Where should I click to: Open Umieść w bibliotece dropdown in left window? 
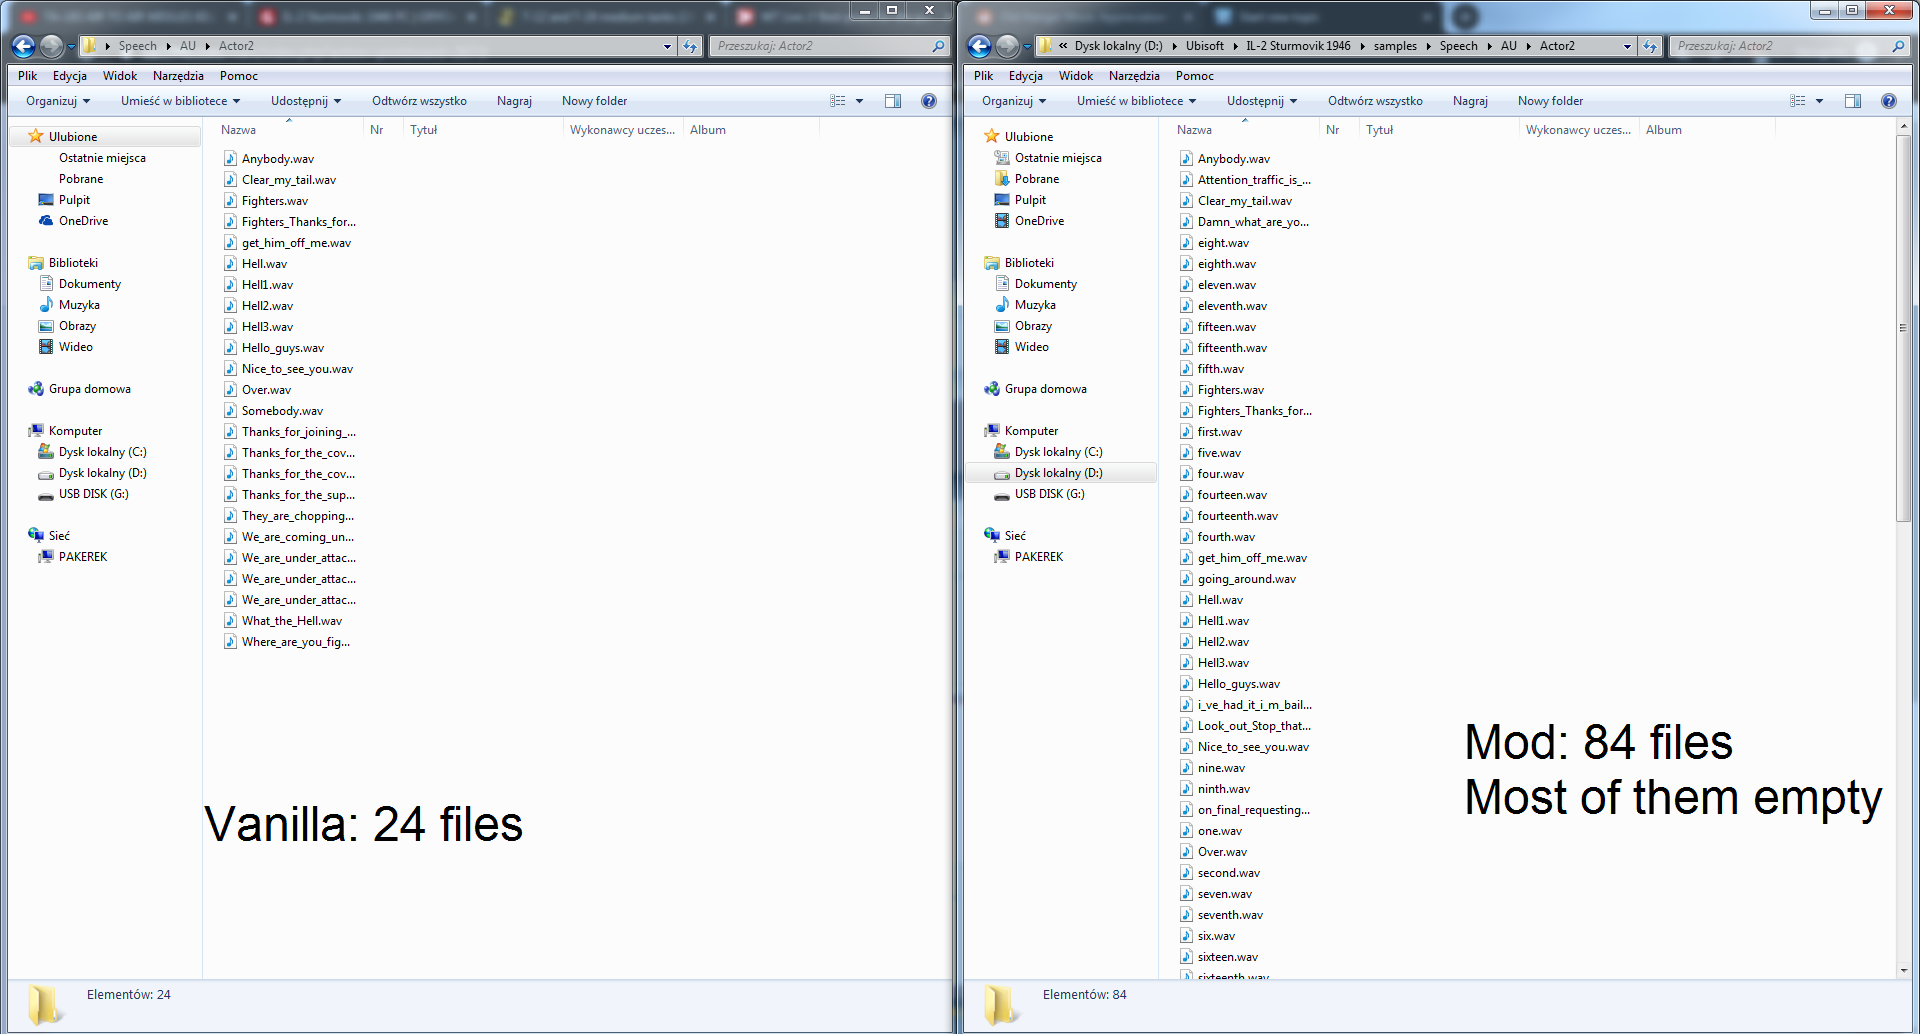[180, 101]
